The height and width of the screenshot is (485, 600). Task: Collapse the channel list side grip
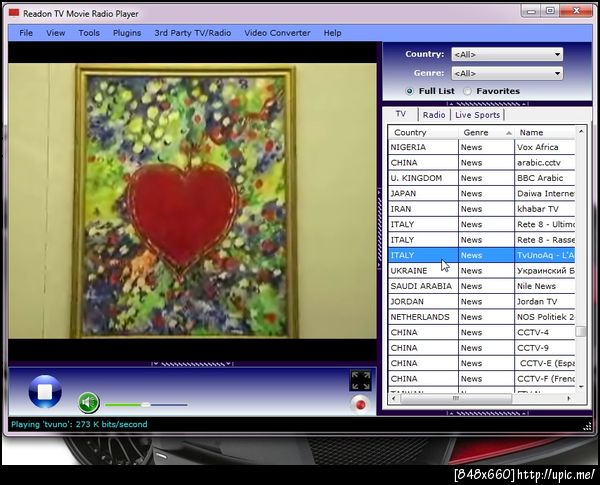tap(380, 229)
